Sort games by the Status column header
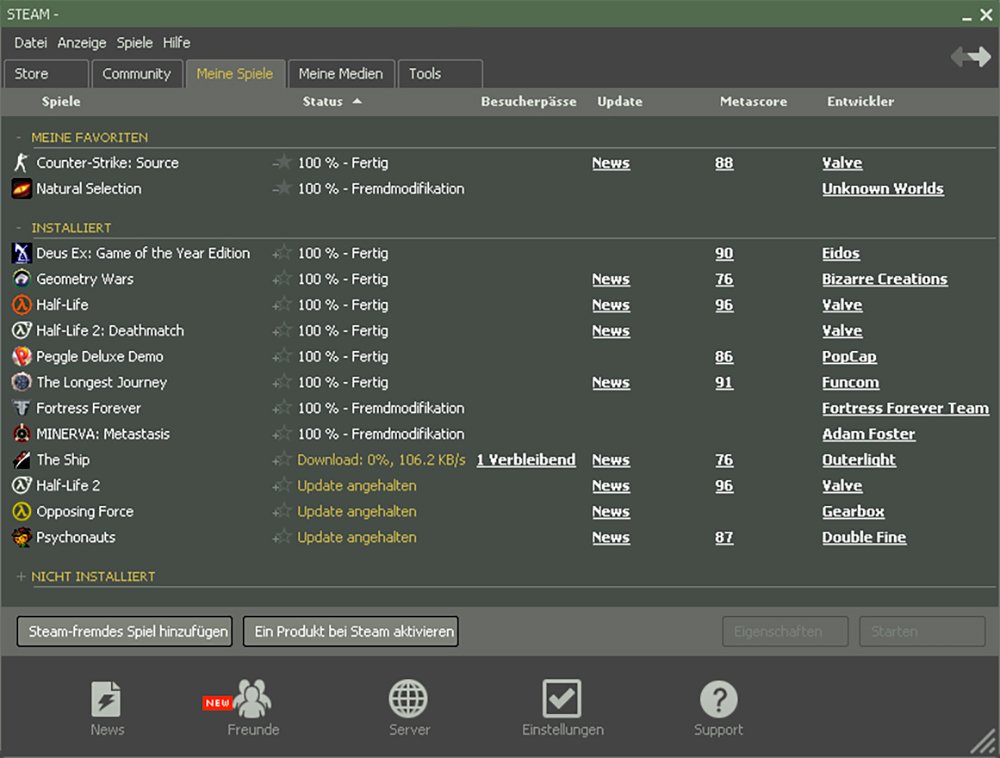1000x758 pixels. tap(323, 101)
